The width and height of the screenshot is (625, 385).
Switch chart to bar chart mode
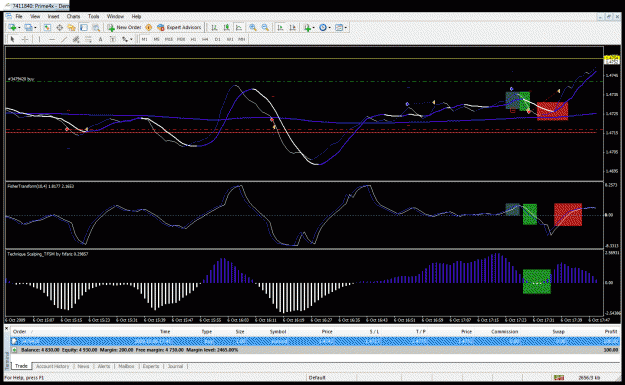tap(214, 28)
